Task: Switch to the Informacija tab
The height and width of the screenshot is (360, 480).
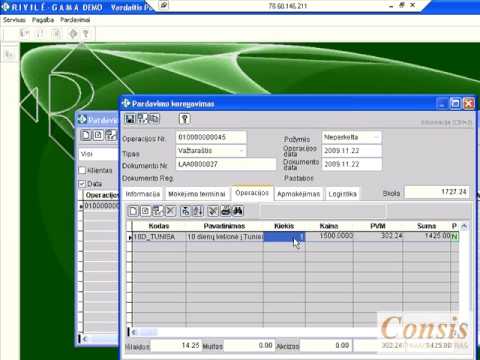Action: tap(143, 194)
